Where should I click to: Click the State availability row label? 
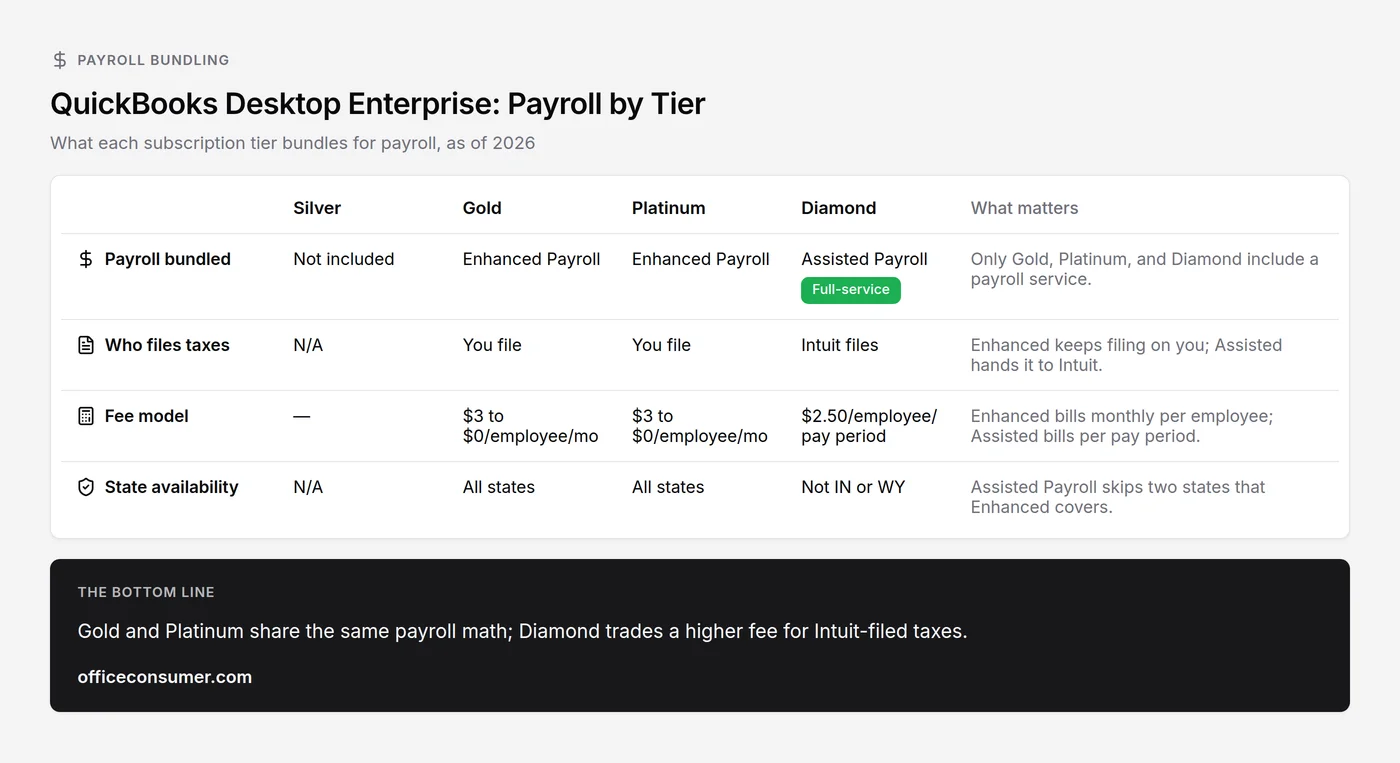(172, 487)
